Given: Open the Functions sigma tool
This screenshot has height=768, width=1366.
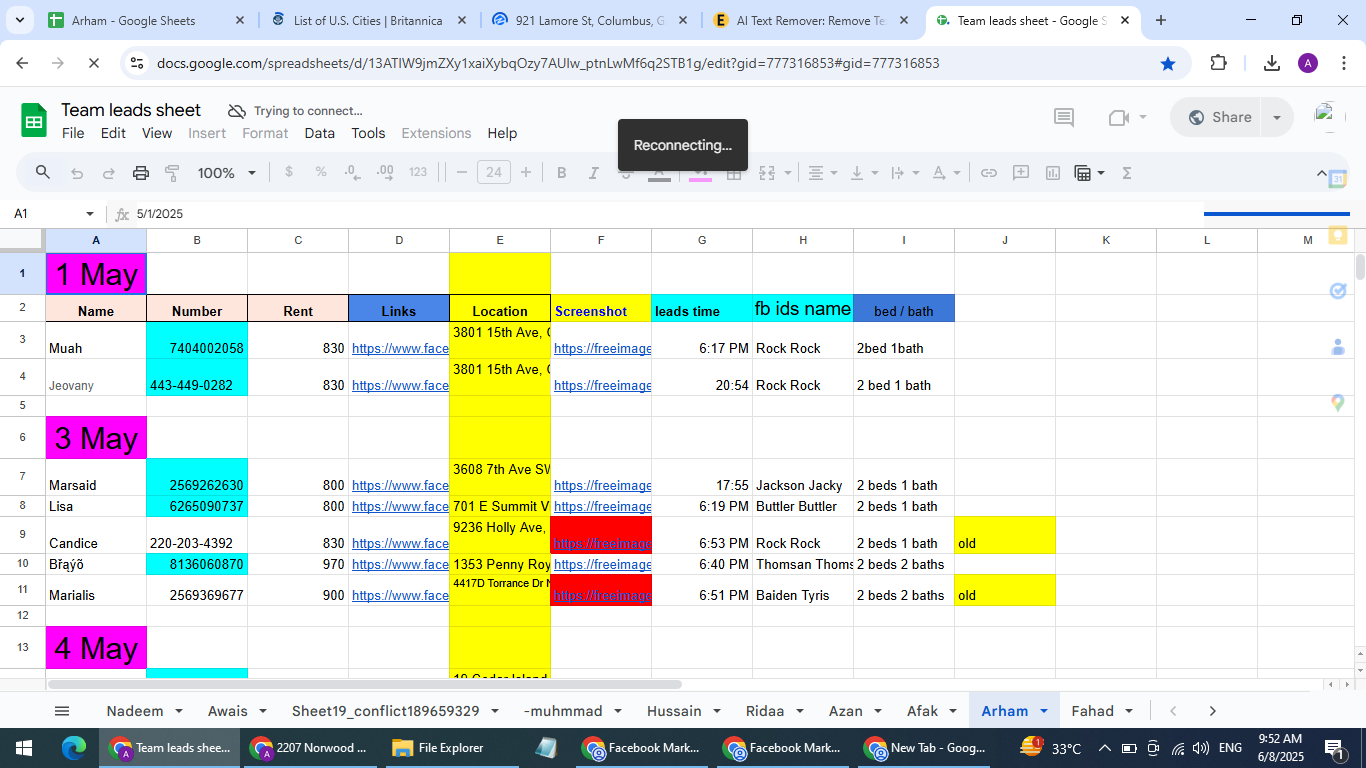Looking at the screenshot, I should pyautogui.click(x=1127, y=173).
